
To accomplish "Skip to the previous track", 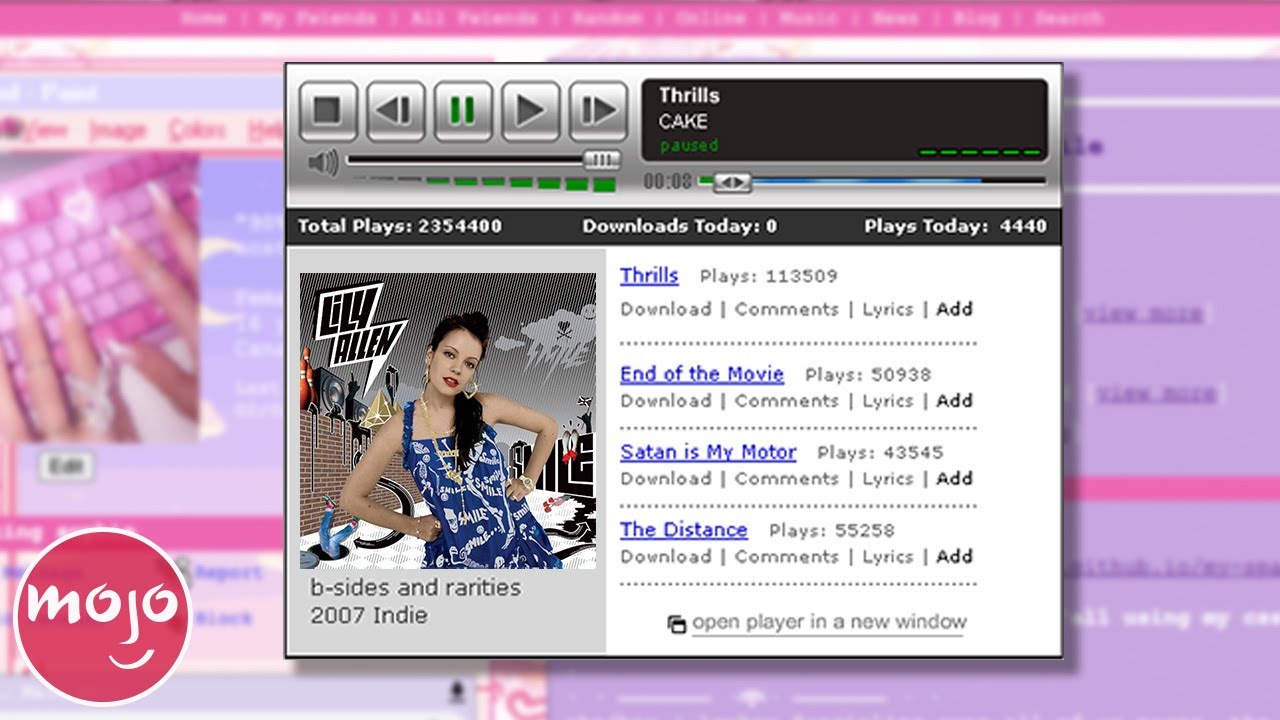I will pos(396,111).
